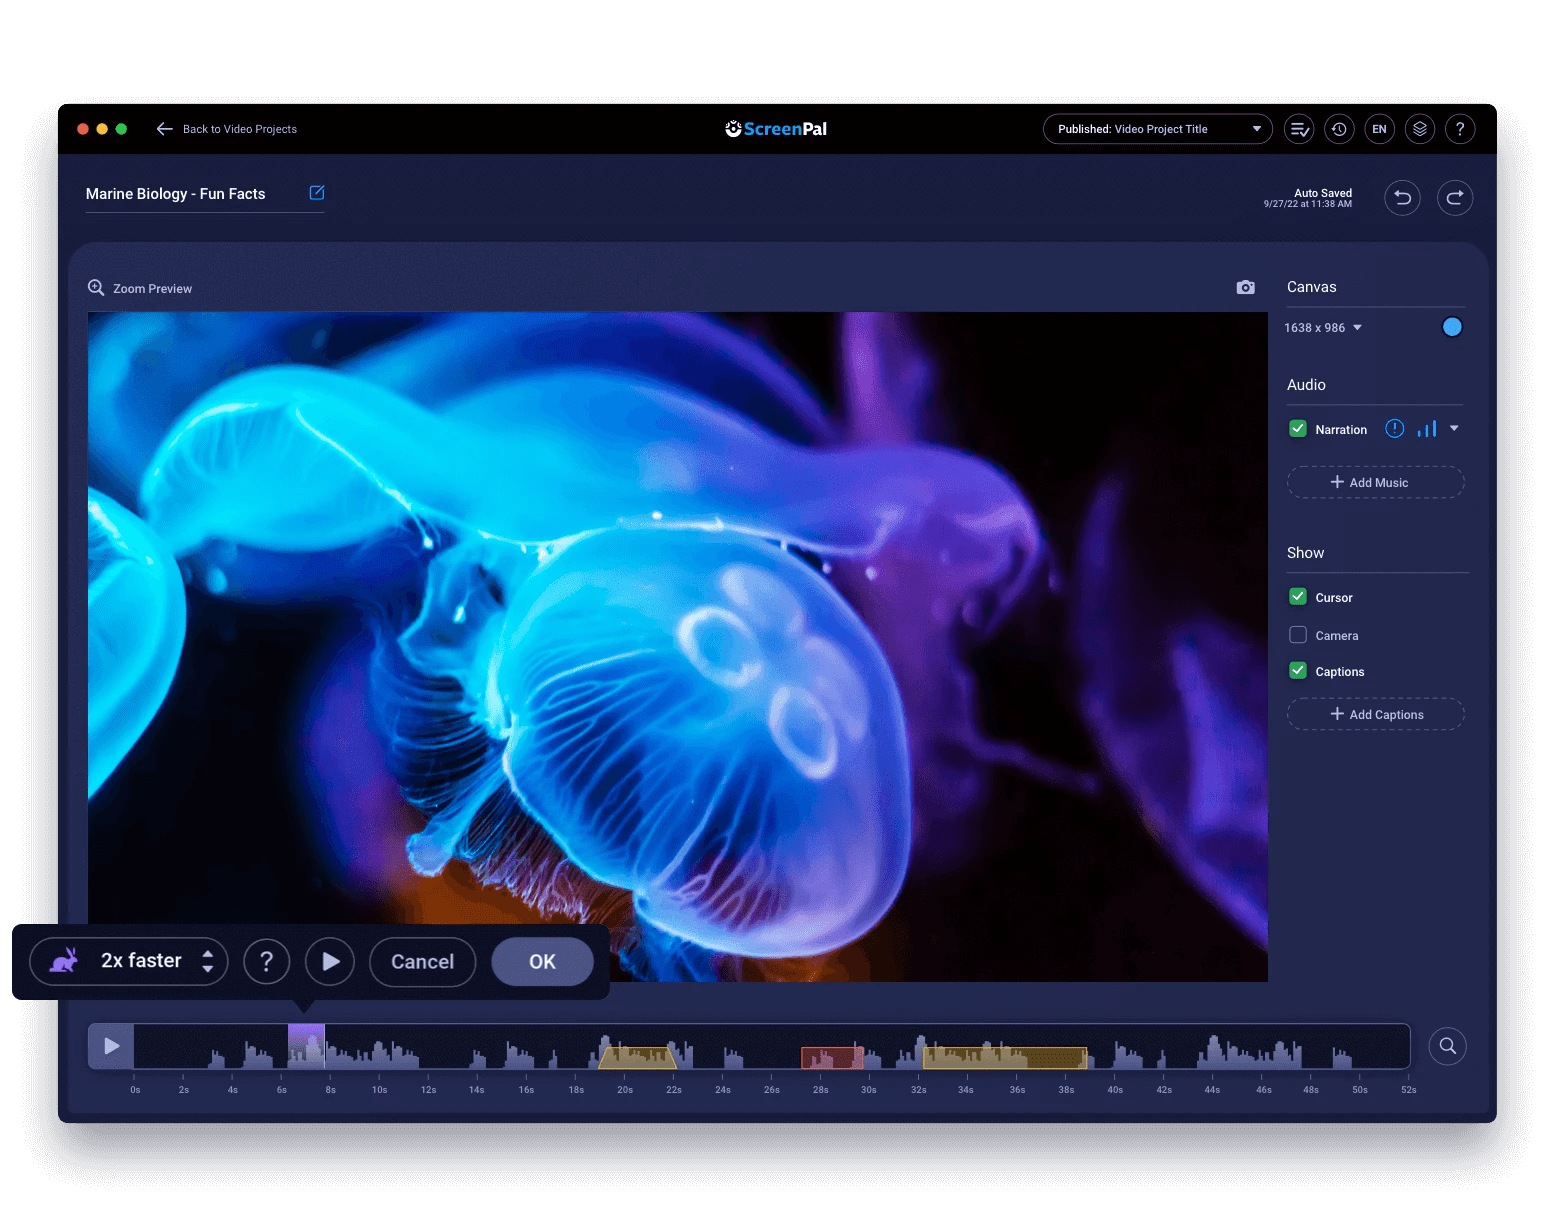Open the layers panel icon

[x=1420, y=128]
